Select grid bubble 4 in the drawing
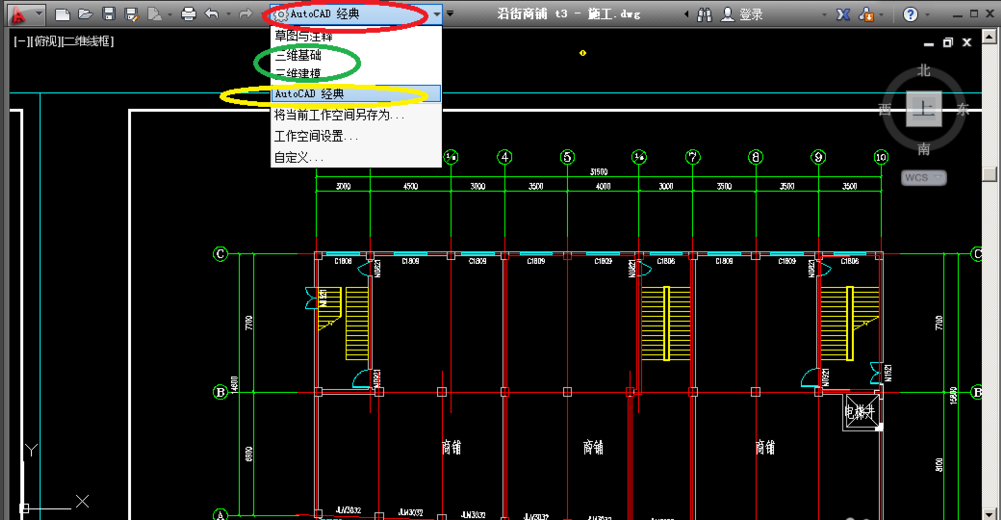 click(x=504, y=156)
